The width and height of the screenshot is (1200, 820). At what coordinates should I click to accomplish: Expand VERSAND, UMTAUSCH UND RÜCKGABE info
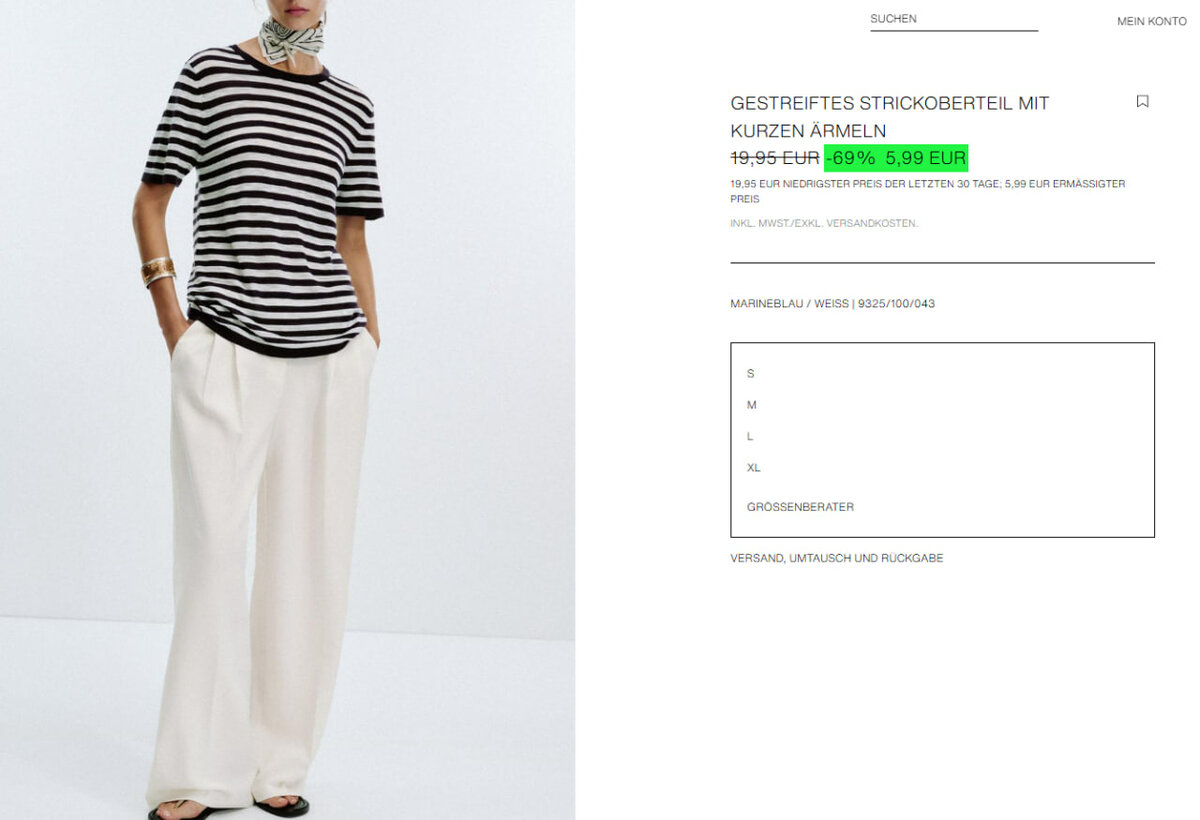(x=837, y=558)
